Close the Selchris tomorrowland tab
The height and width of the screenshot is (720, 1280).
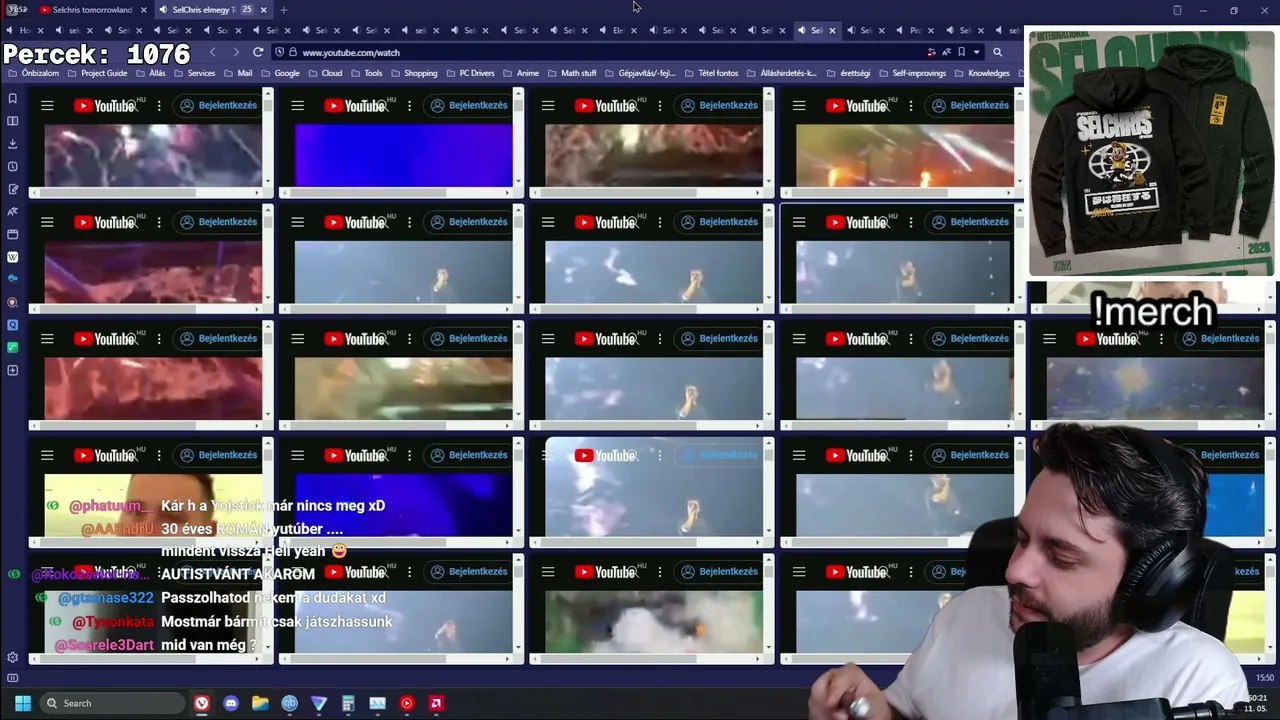(144, 10)
